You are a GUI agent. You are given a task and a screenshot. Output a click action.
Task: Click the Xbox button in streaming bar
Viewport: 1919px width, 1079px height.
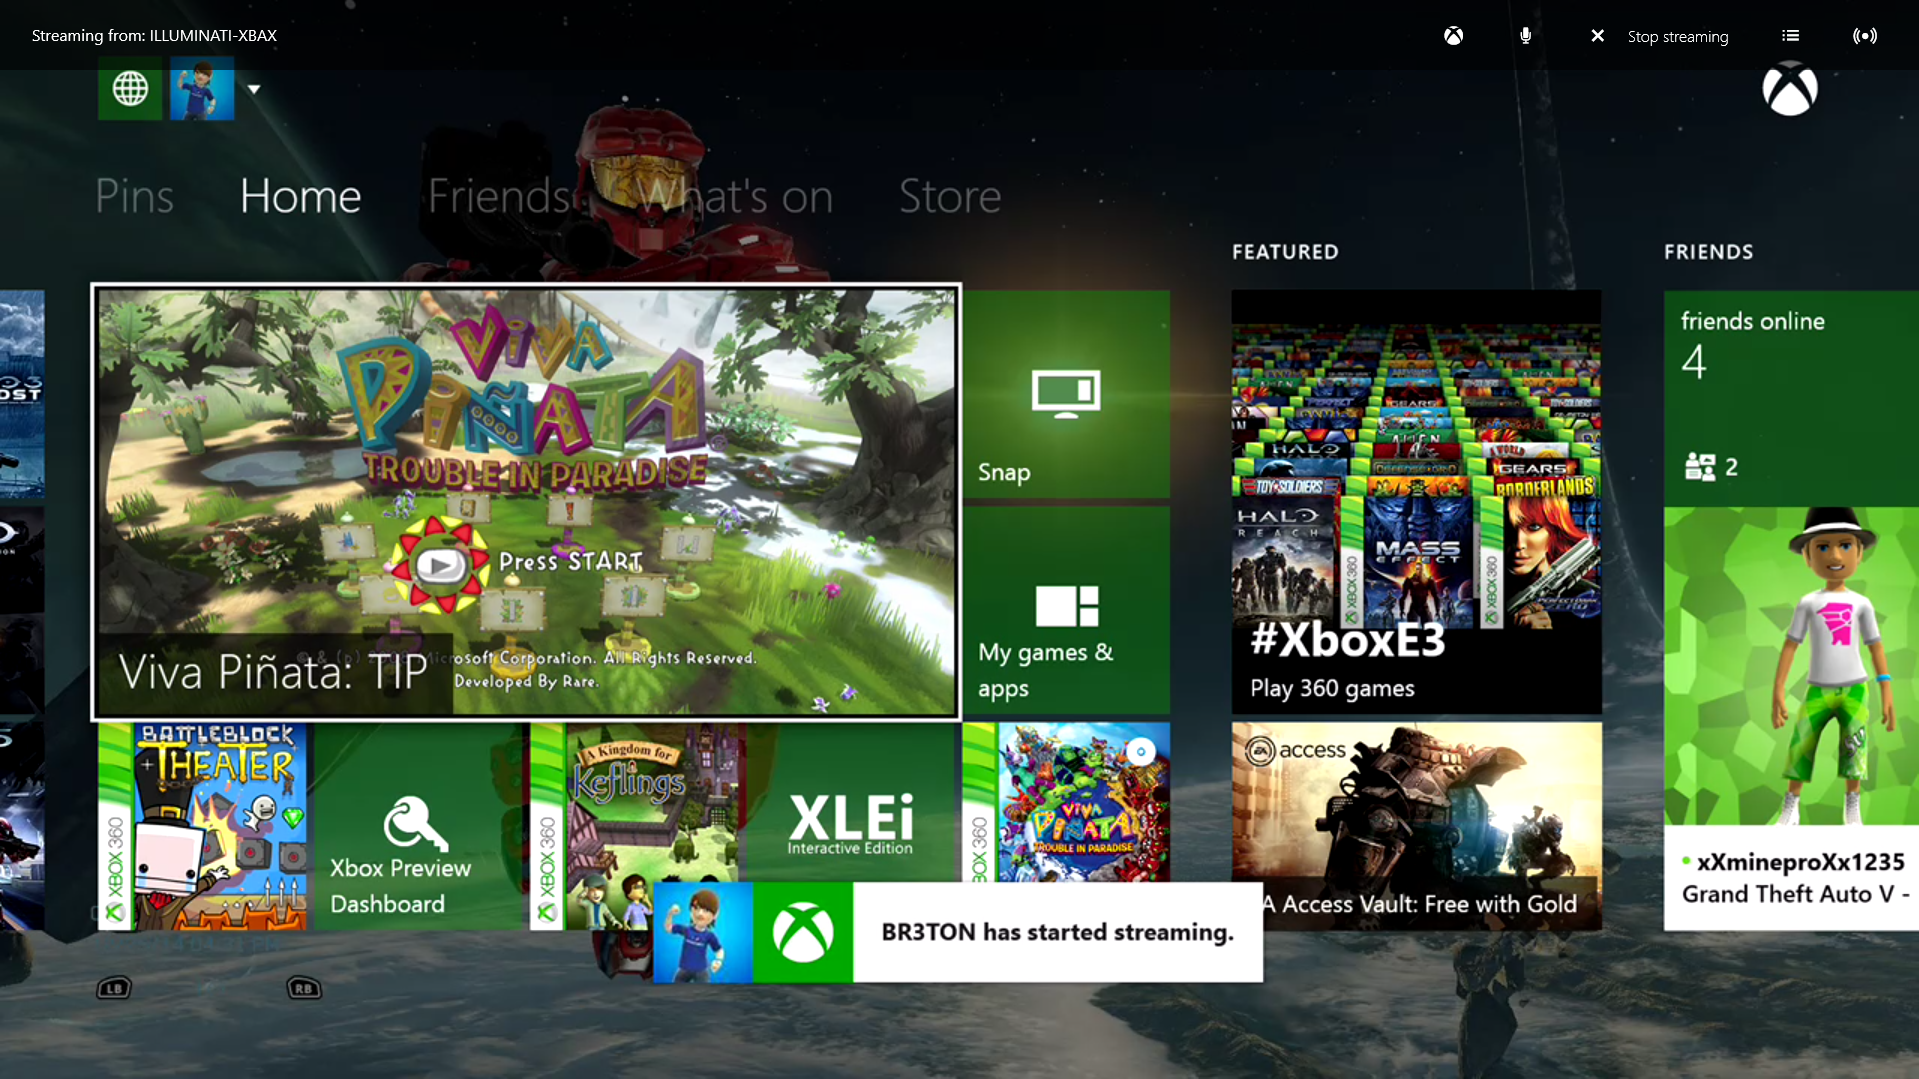(1453, 36)
